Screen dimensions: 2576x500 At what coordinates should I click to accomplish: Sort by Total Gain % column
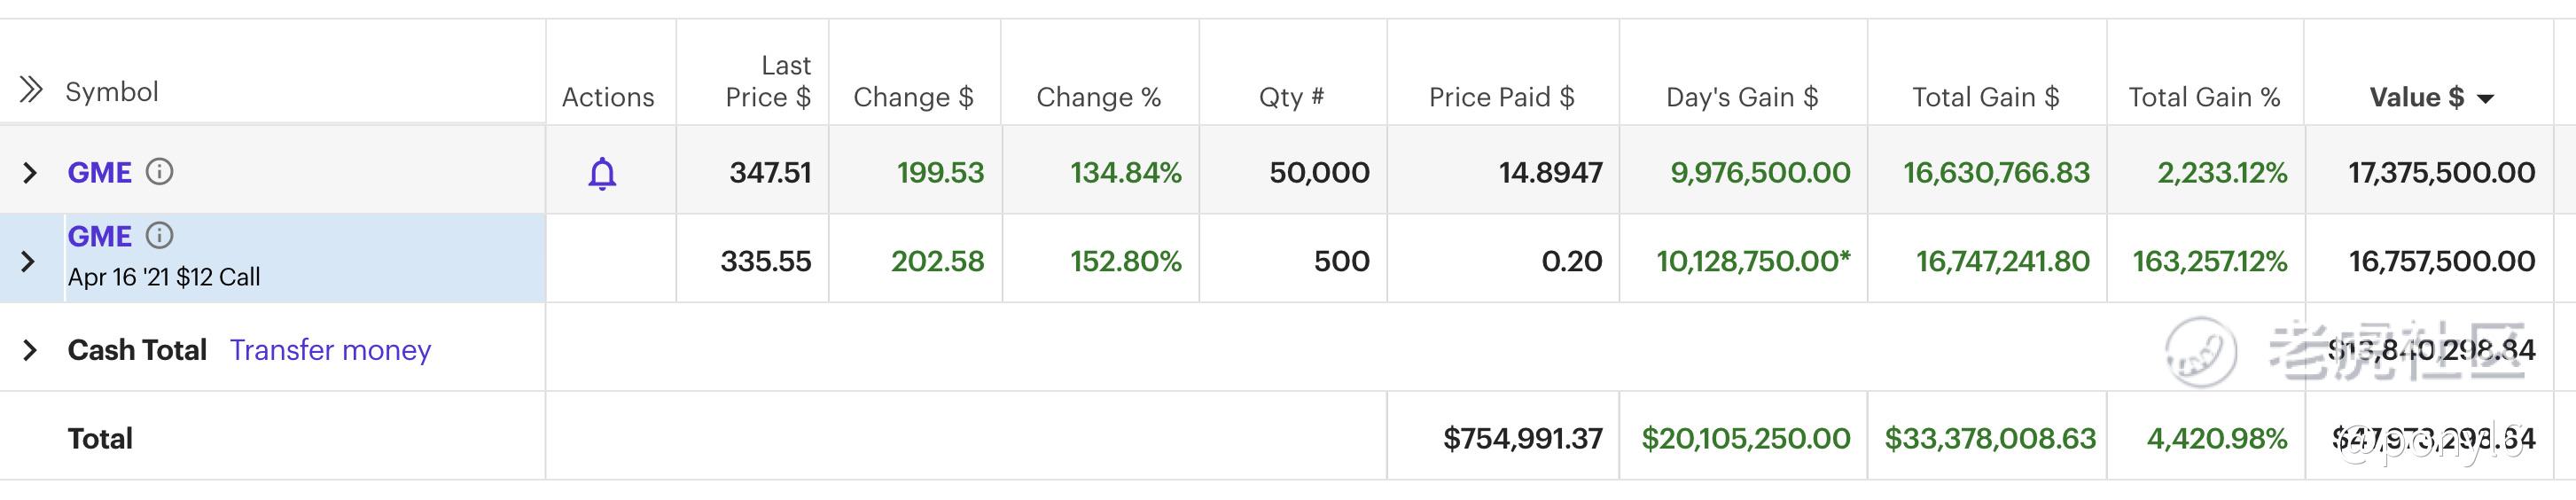coord(2204,97)
